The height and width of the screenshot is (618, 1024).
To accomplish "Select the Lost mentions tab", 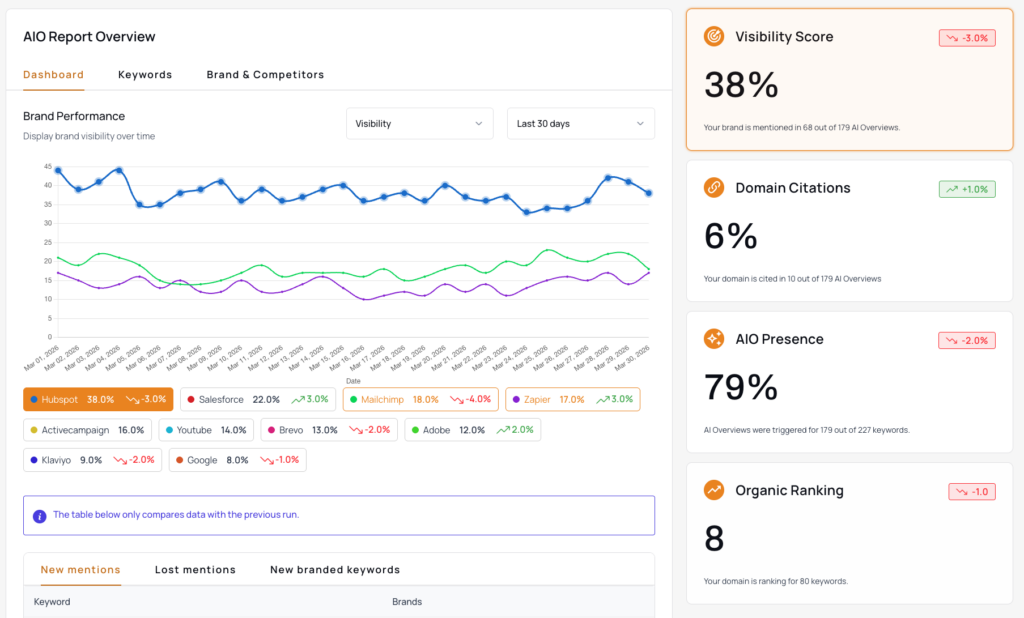I will coord(195,570).
